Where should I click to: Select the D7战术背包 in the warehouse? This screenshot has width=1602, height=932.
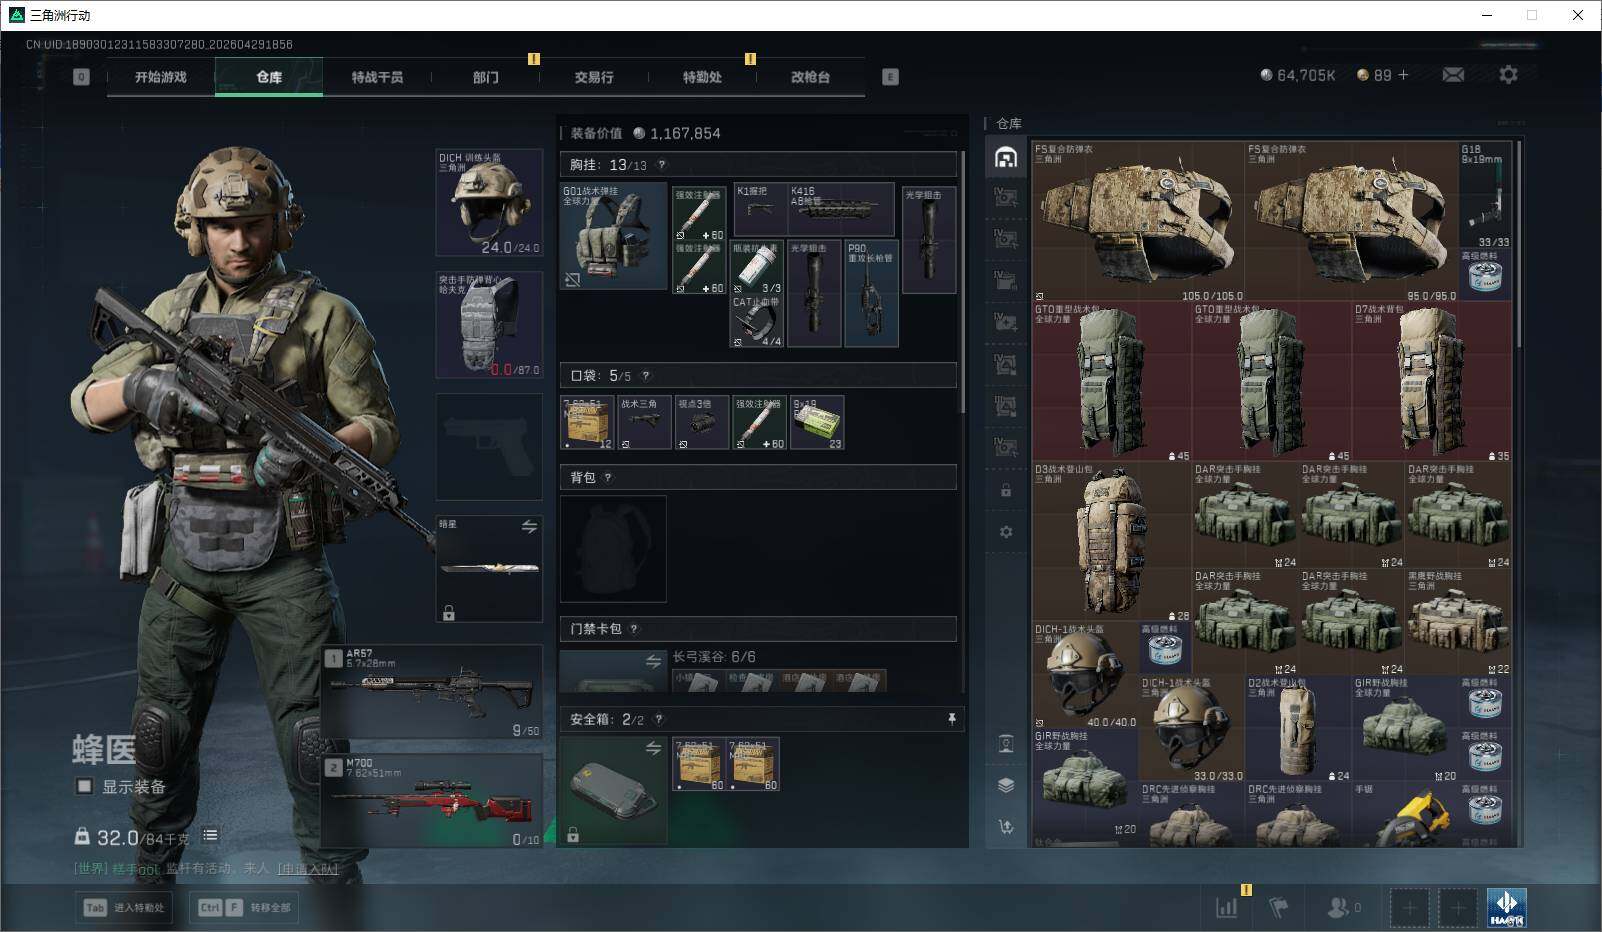[x=1431, y=382]
